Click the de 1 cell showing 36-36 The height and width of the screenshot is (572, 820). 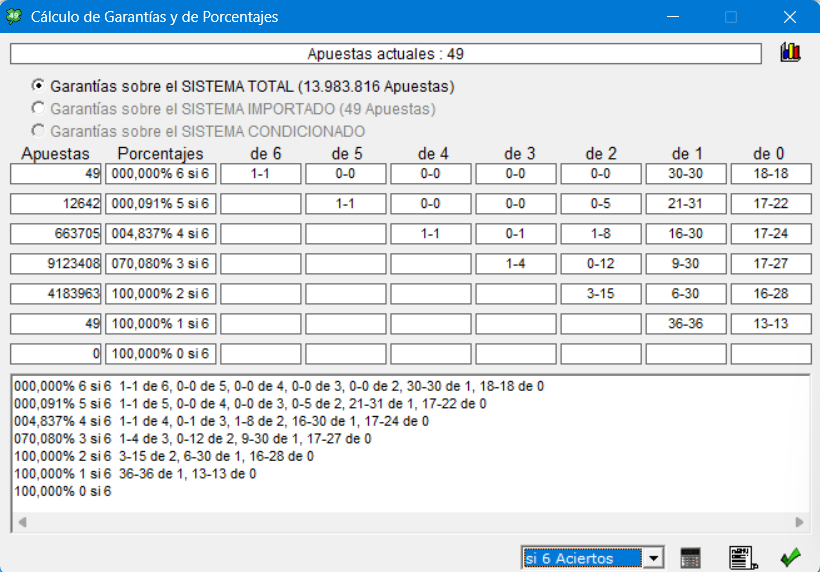tap(686, 324)
